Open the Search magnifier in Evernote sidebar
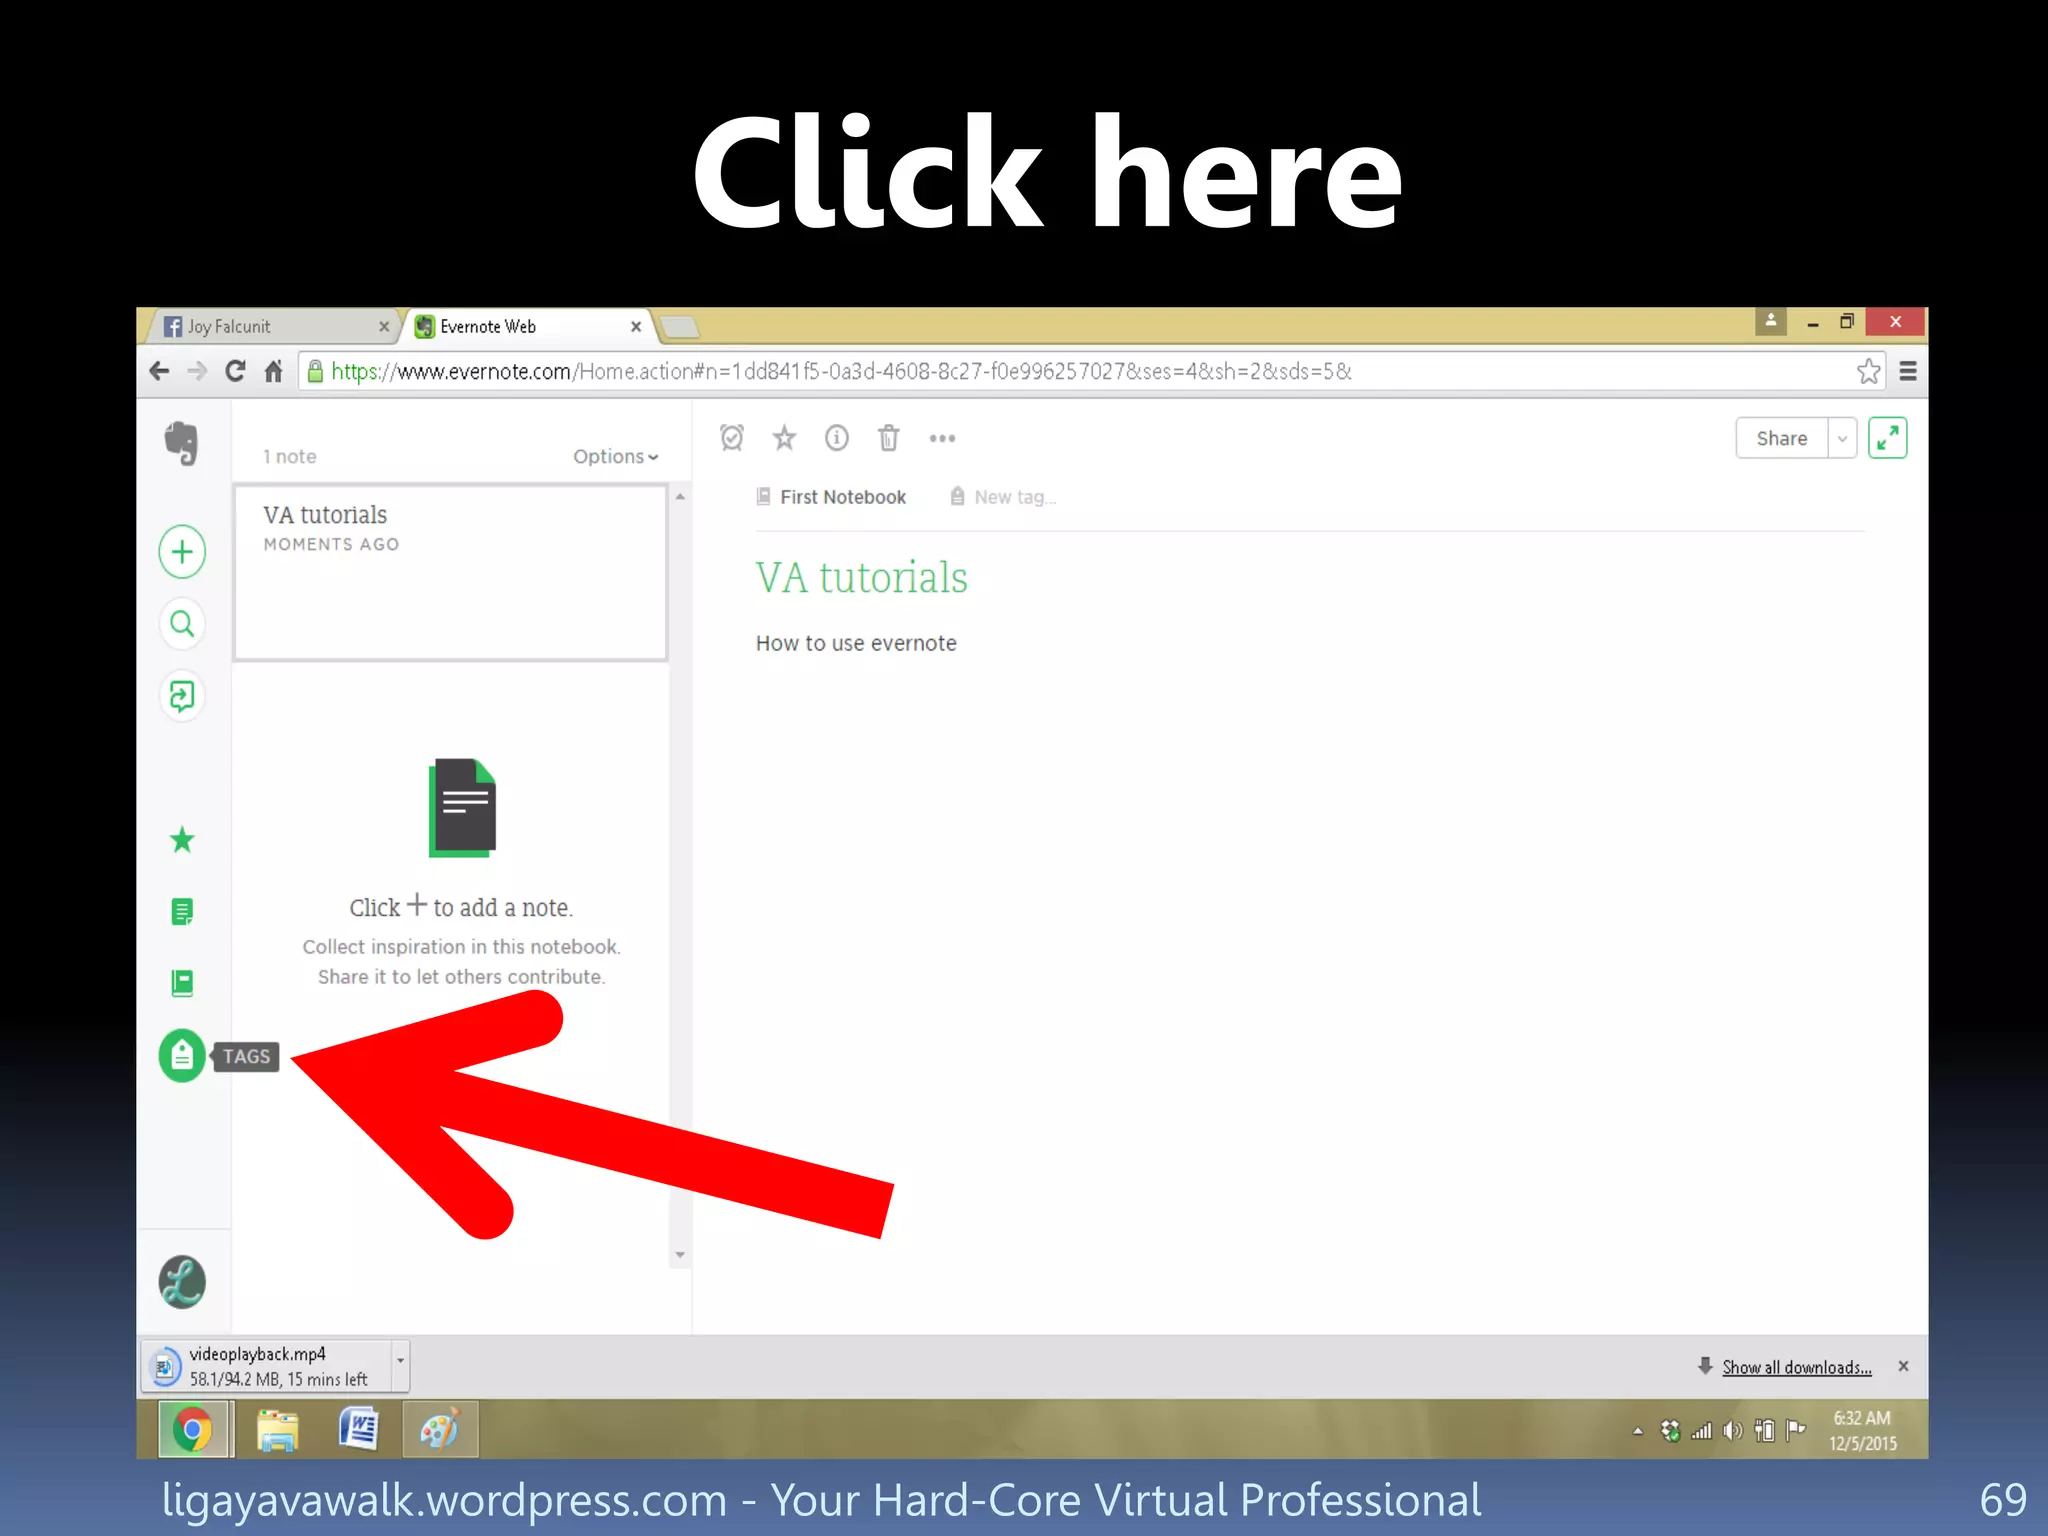This screenshot has width=2048, height=1536. coord(182,624)
